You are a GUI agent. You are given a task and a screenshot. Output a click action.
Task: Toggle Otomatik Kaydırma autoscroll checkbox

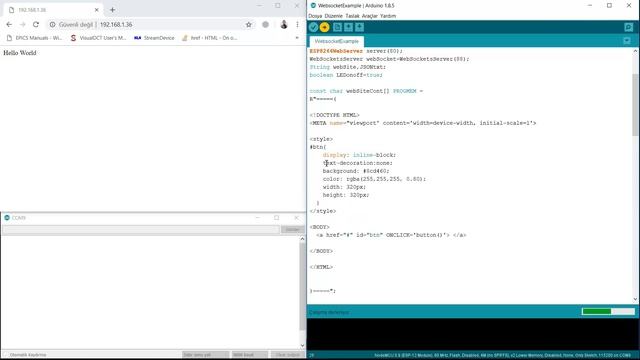(x=5, y=355)
